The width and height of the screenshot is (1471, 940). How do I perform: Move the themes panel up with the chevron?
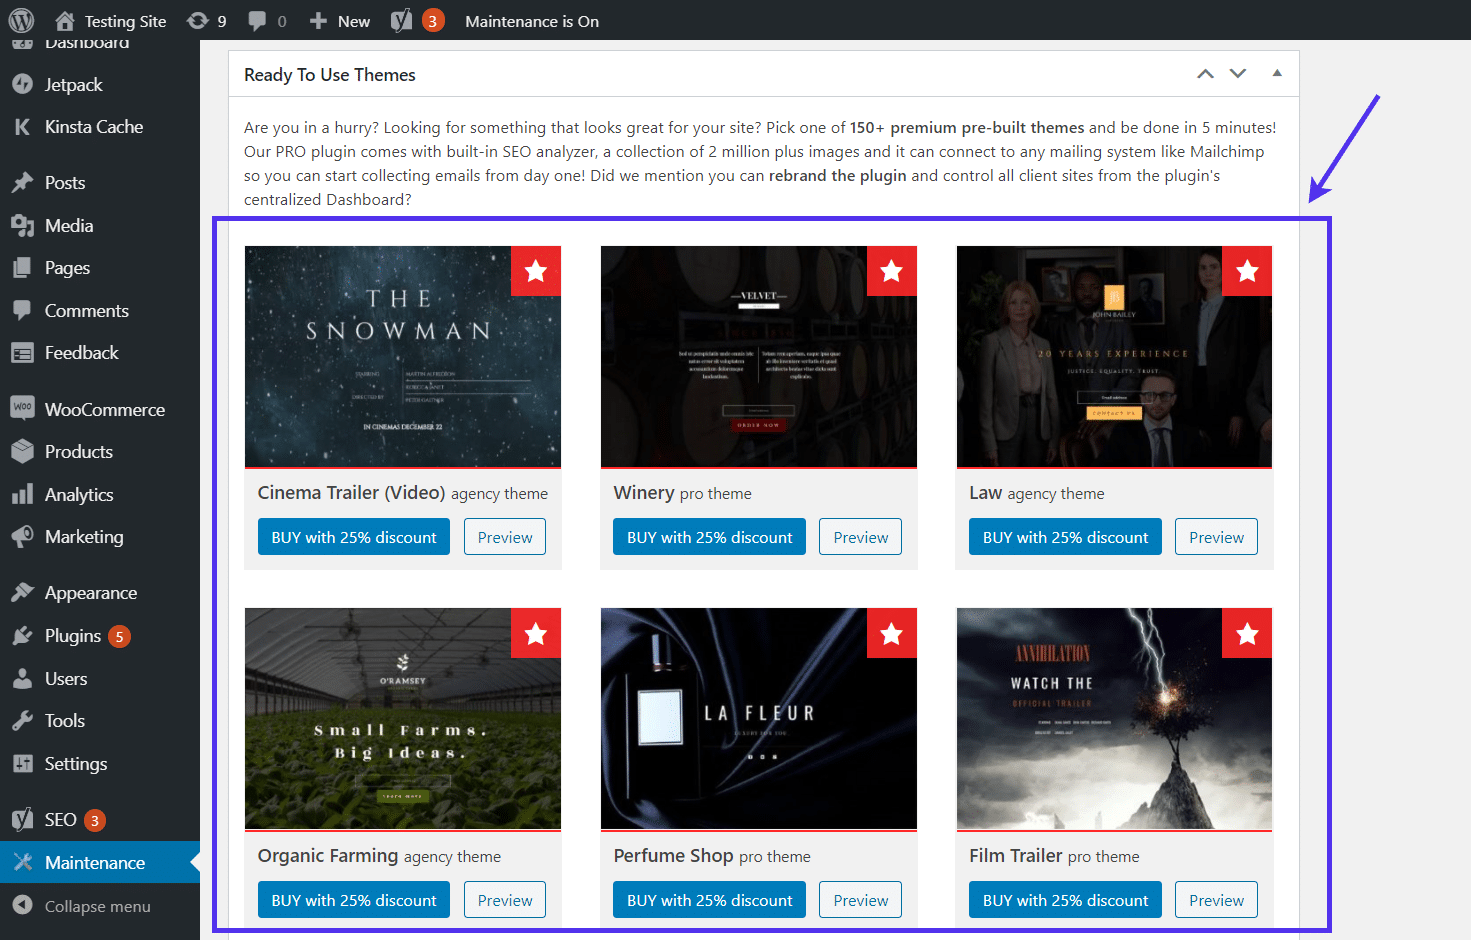point(1205,73)
